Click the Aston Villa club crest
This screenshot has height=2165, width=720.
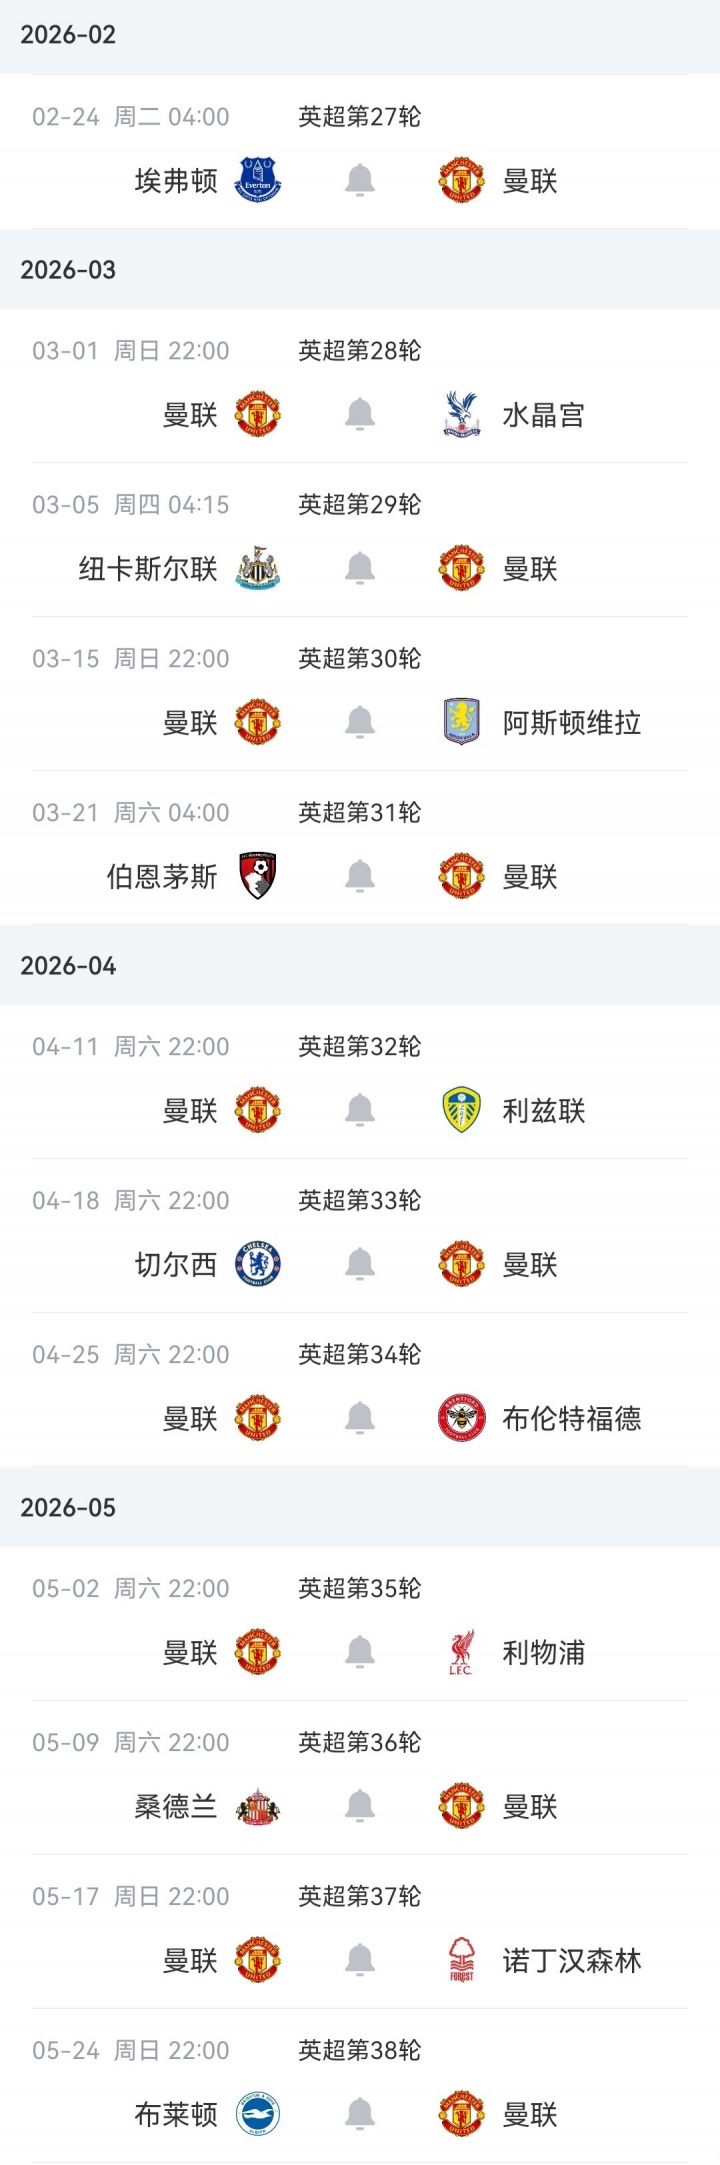click(461, 722)
